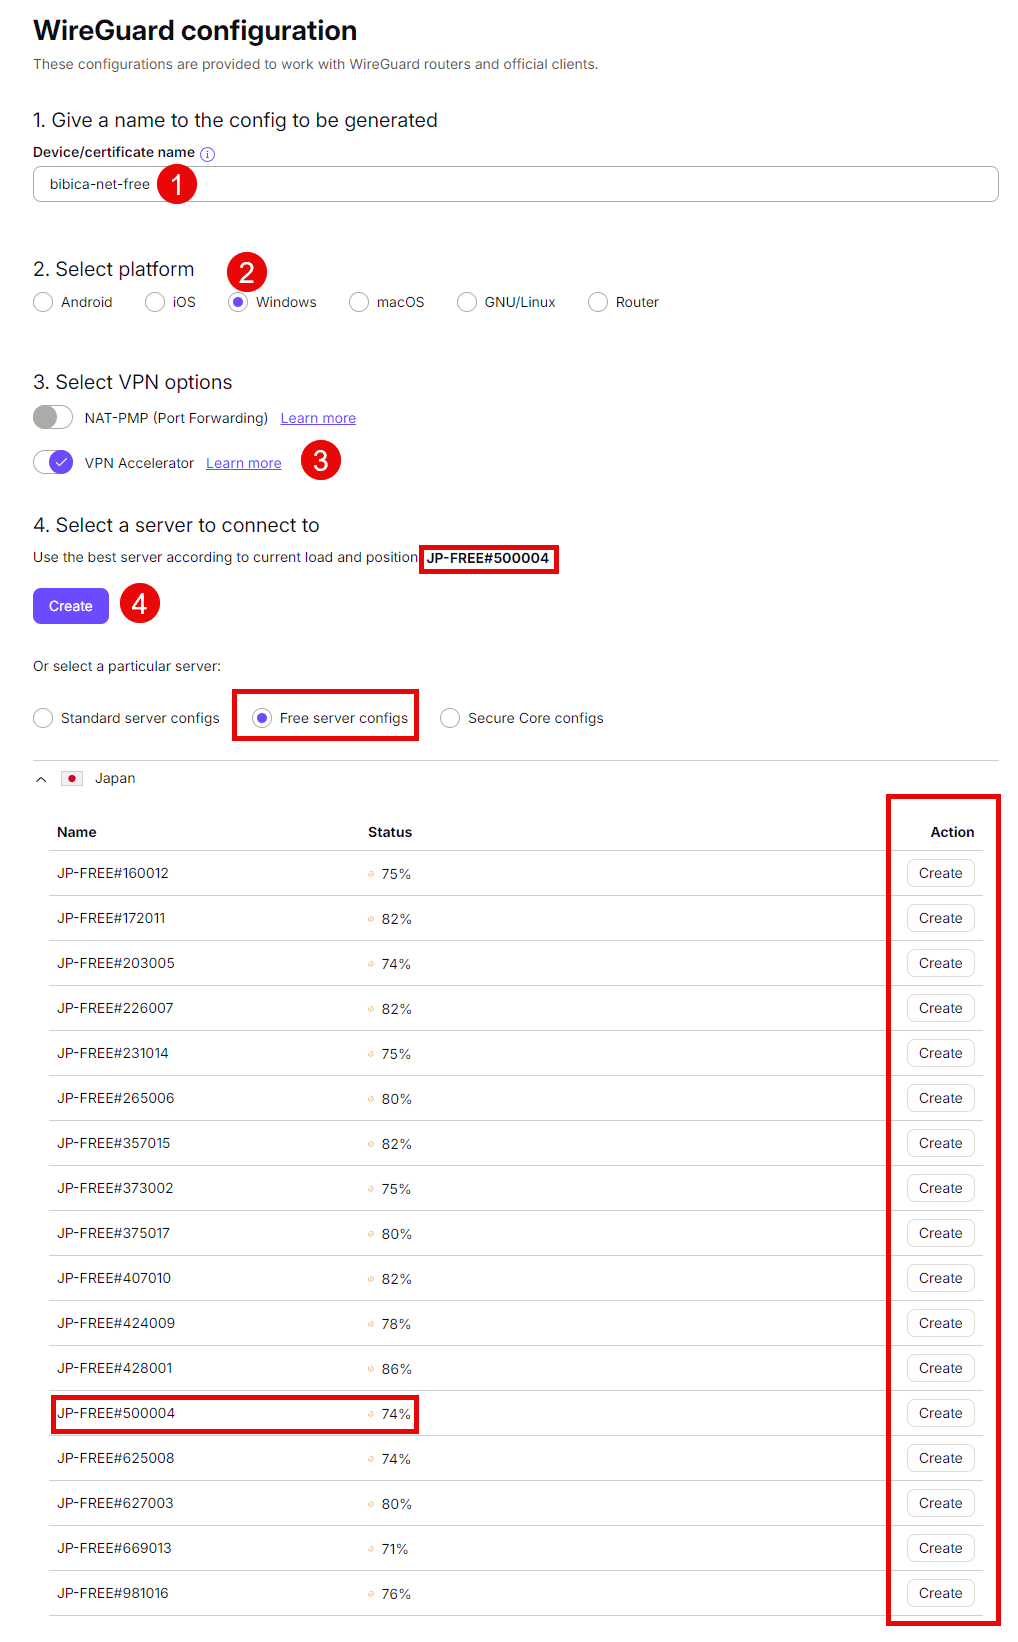Choose the iOS platform option

pyautogui.click(x=155, y=302)
